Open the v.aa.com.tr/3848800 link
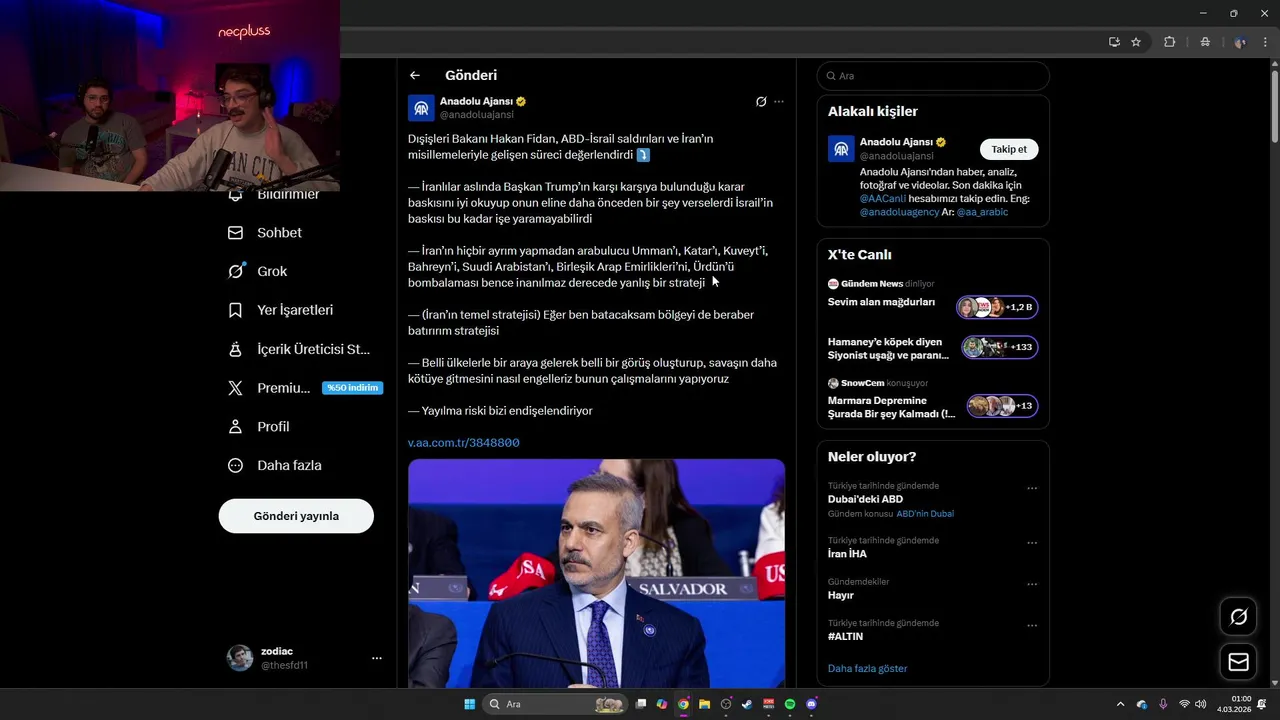 coord(464,442)
